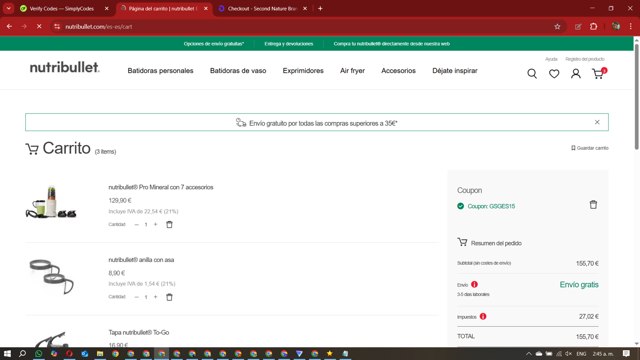Click the nutribullet logo
This screenshot has height=360, width=640.
pyautogui.click(x=64, y=67)
